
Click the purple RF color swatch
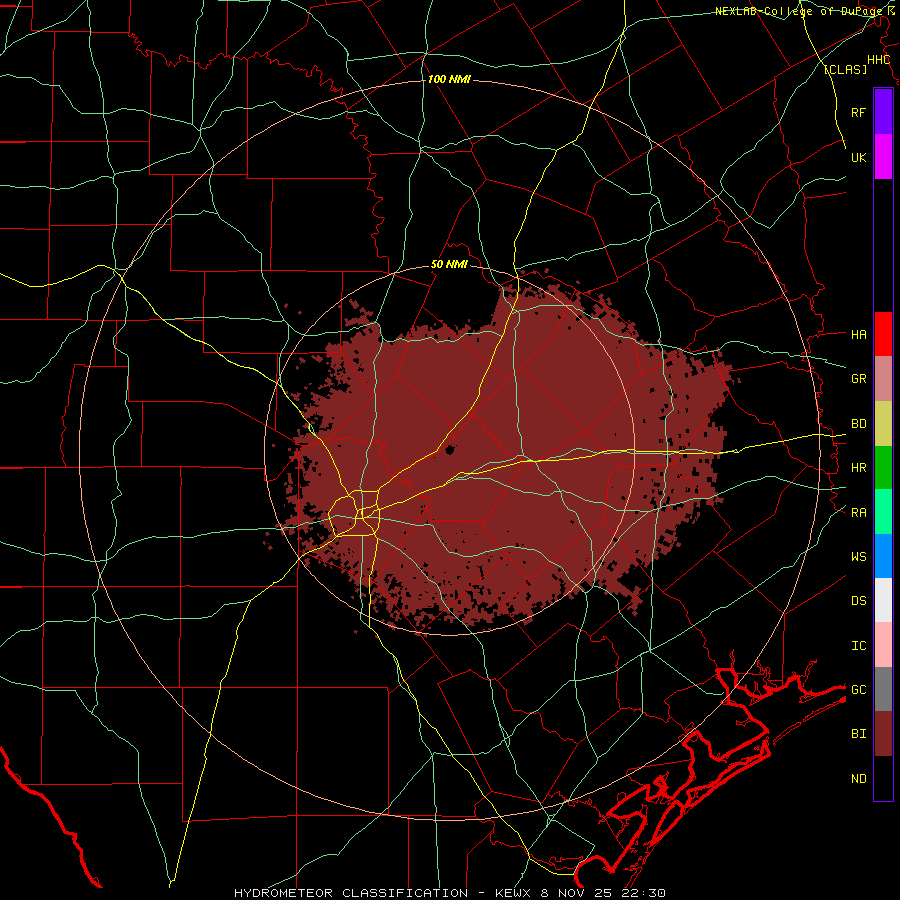point(883,112)
